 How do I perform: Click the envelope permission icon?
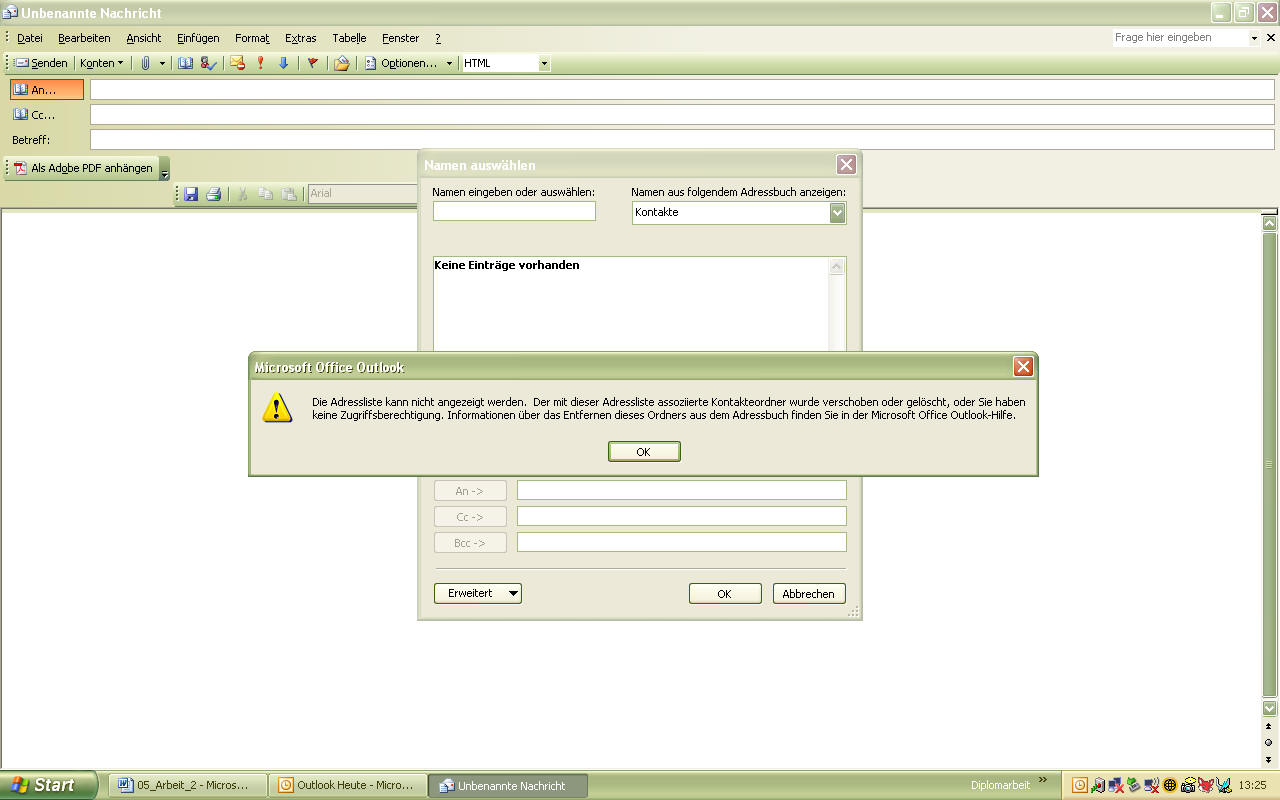pyautogui.click(x=237, y=63)
